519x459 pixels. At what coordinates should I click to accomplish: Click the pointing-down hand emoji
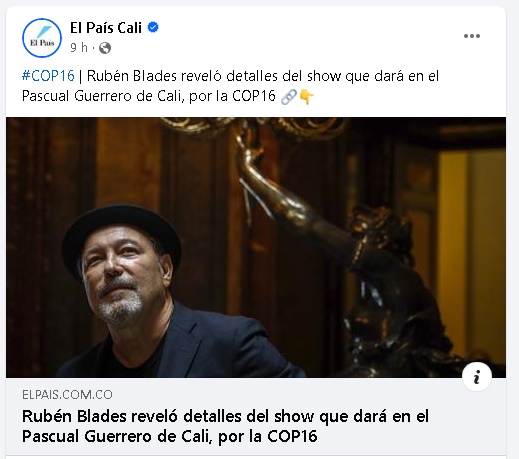307,97
